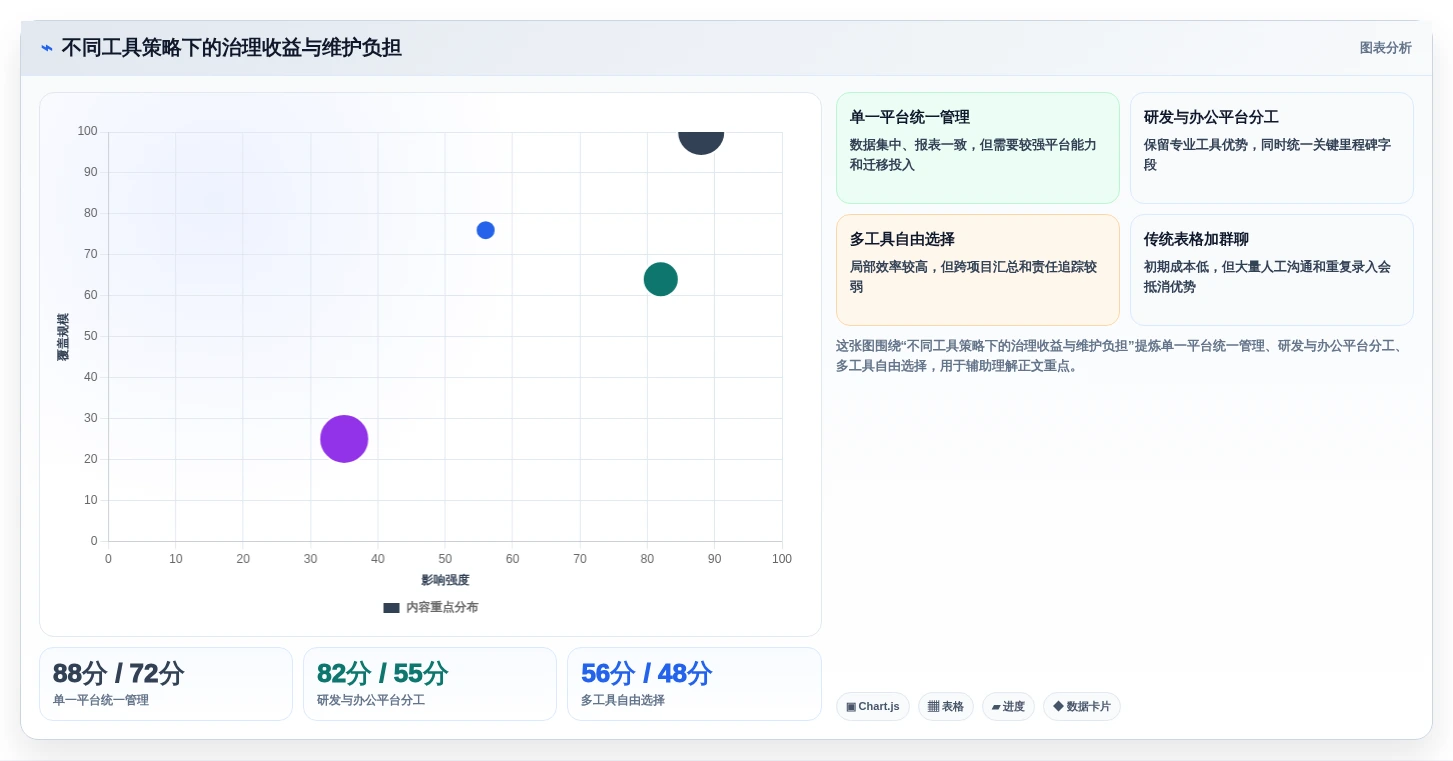Screen dimensions: 1453x761
Task: Click the title 不同工具策略下的治理收益与维护负担
Action: 231,48
